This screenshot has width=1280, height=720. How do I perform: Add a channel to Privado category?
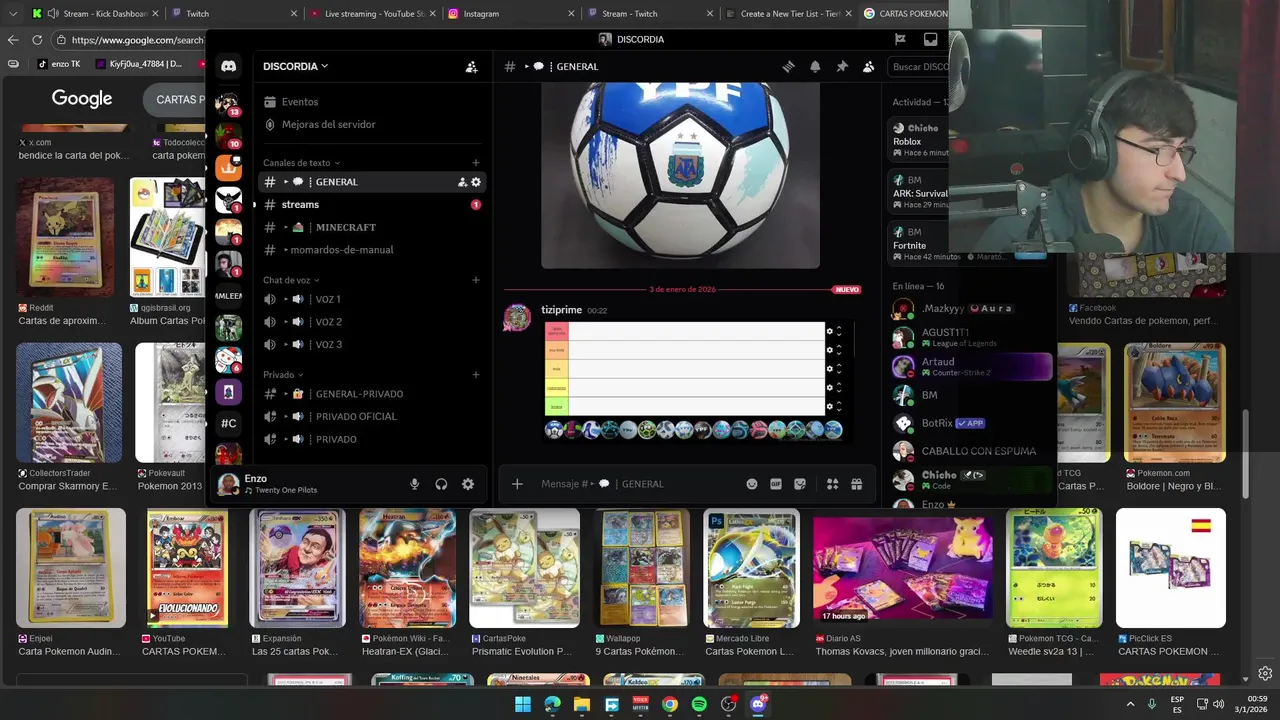pos(476,375)
